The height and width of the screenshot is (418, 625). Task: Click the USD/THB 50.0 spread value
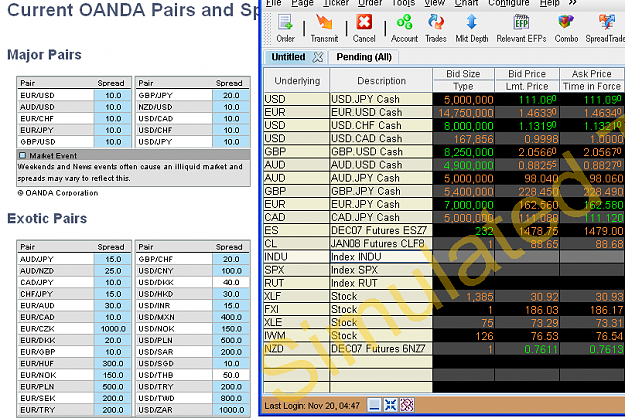[231, 375]
